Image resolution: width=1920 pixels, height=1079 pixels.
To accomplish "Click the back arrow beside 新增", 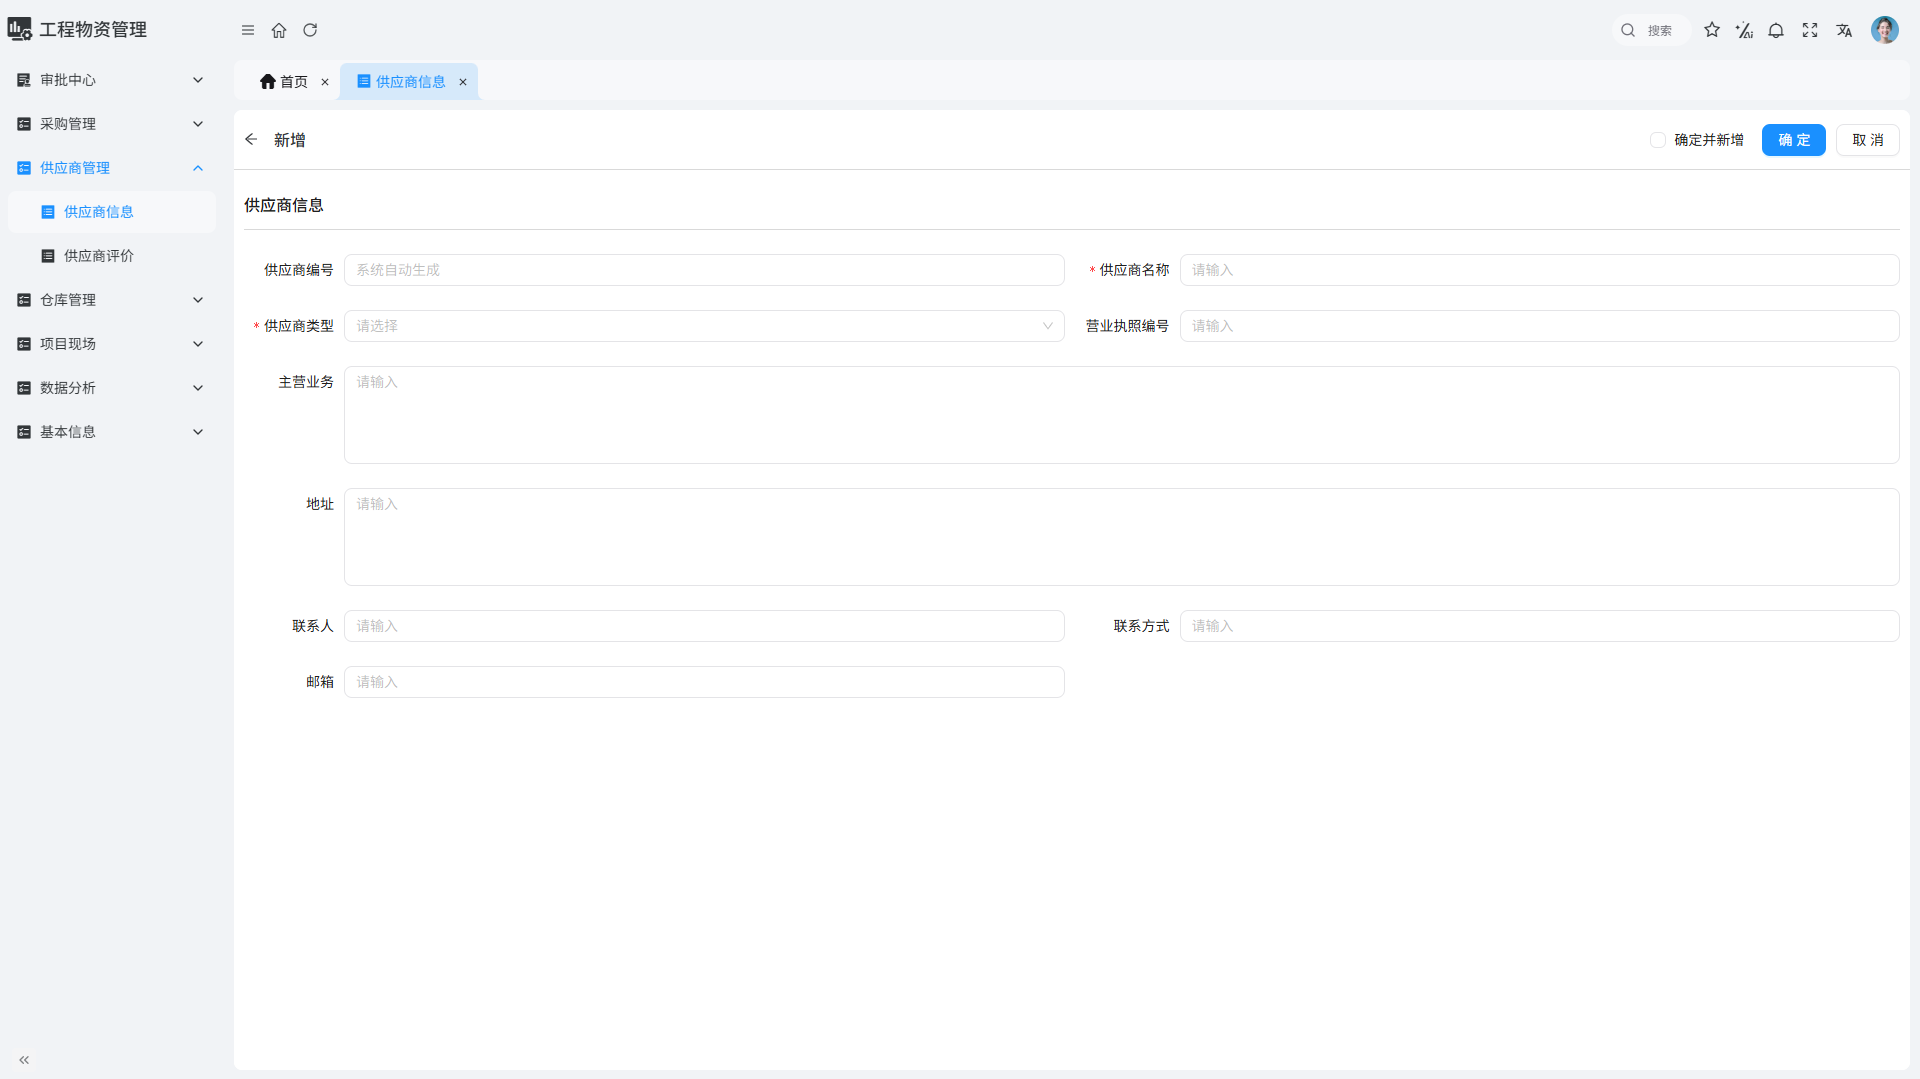I will pyautogui.click(x=251, y=140).
